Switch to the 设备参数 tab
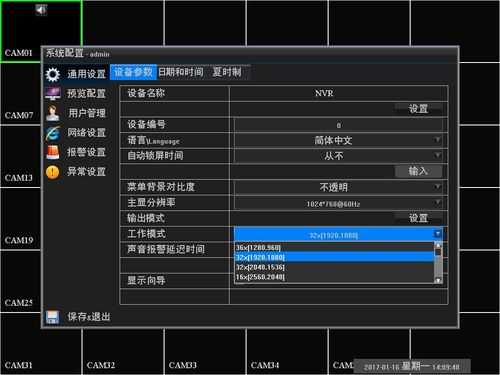The height and width of the screenshot is (375, 500). (133, 72)
